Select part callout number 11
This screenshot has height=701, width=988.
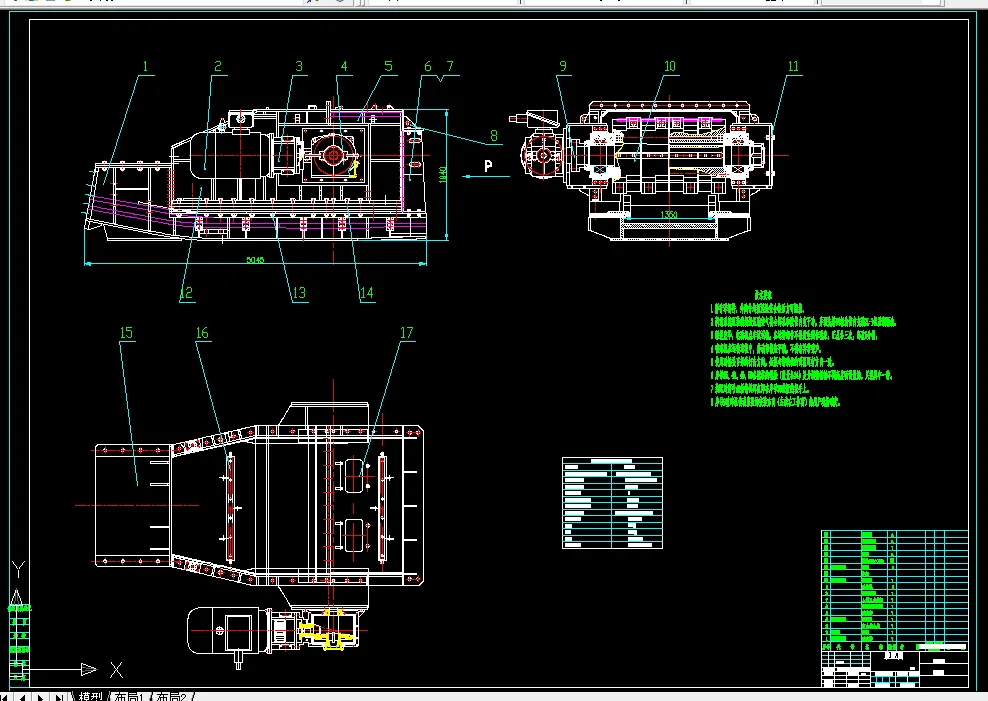[793, 66]
